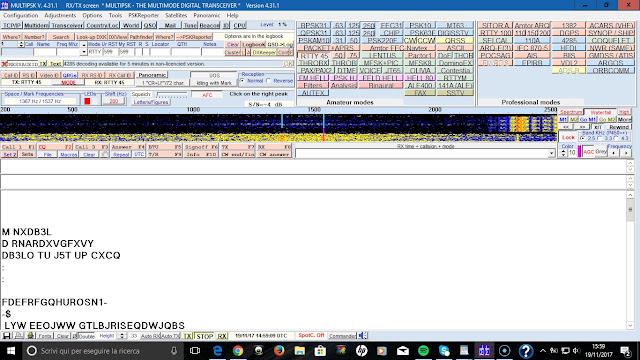This screenshot has width=640, height=360.
Task: Open the Freq MHz dropdown arrow
Action: click(84, 52)
